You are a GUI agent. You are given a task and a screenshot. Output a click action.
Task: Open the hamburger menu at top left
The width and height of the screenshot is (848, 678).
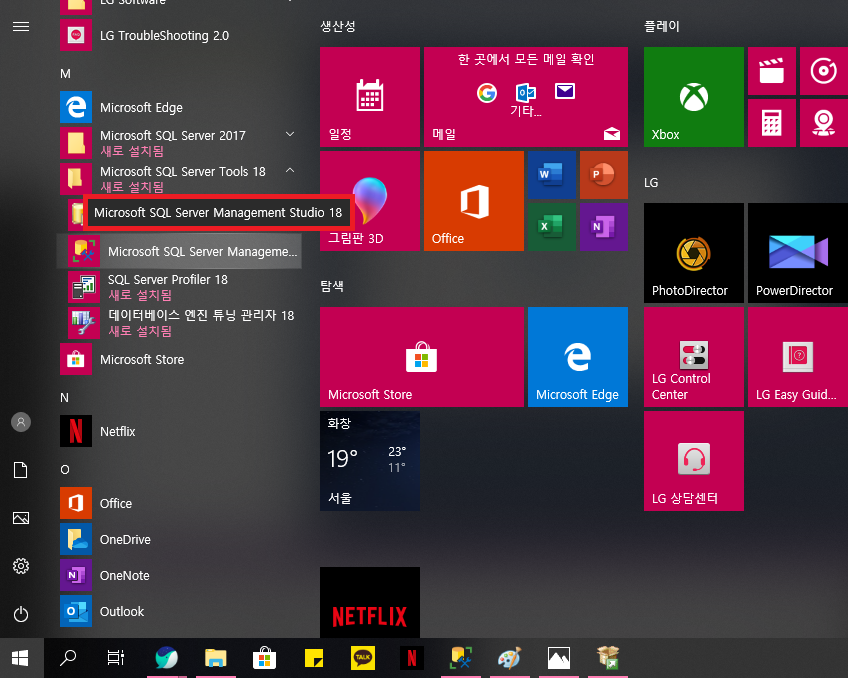pos(21,26)
